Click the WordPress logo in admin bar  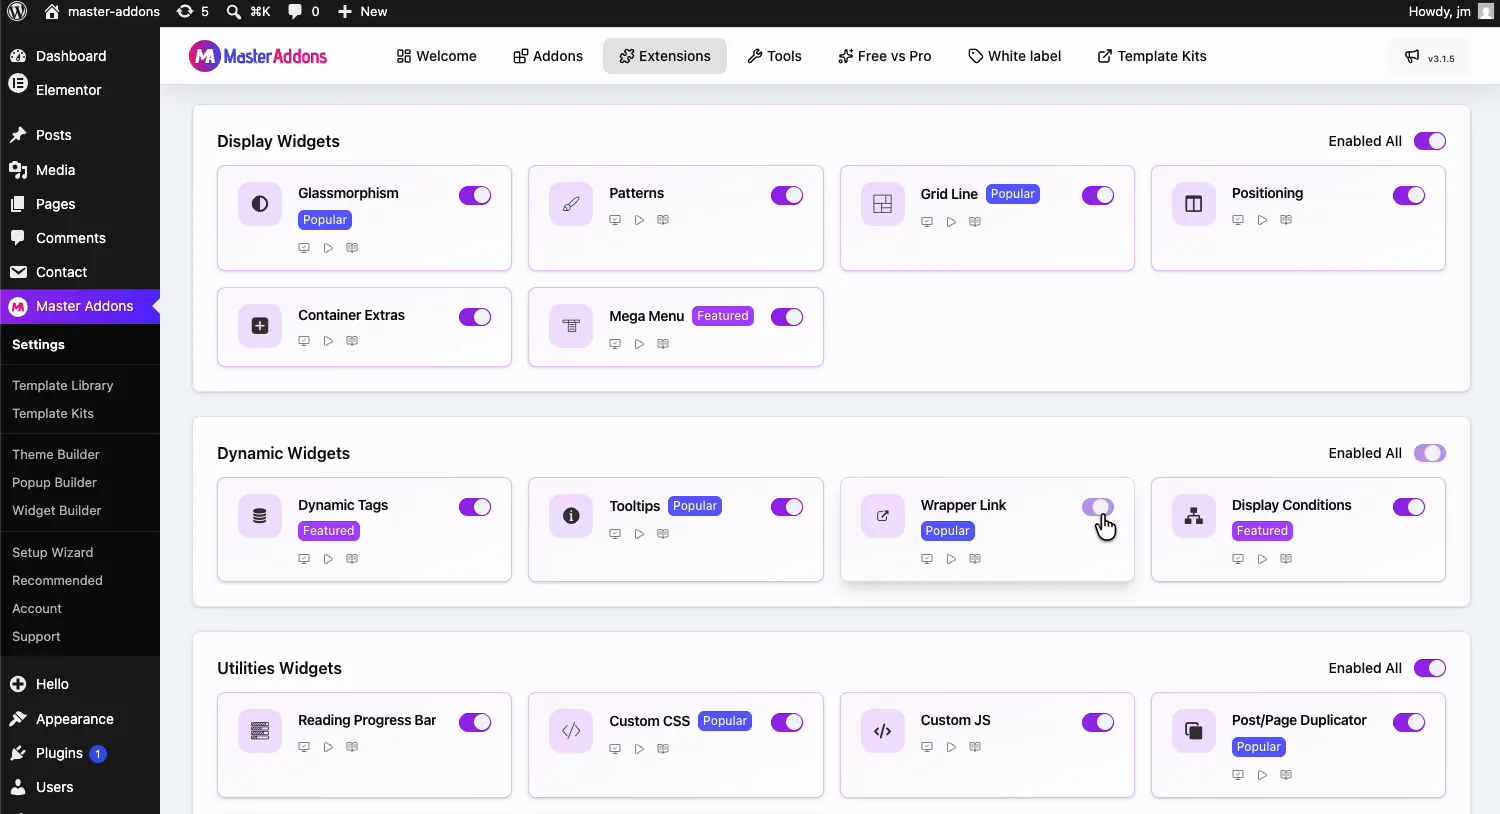(x=17, y=12)
